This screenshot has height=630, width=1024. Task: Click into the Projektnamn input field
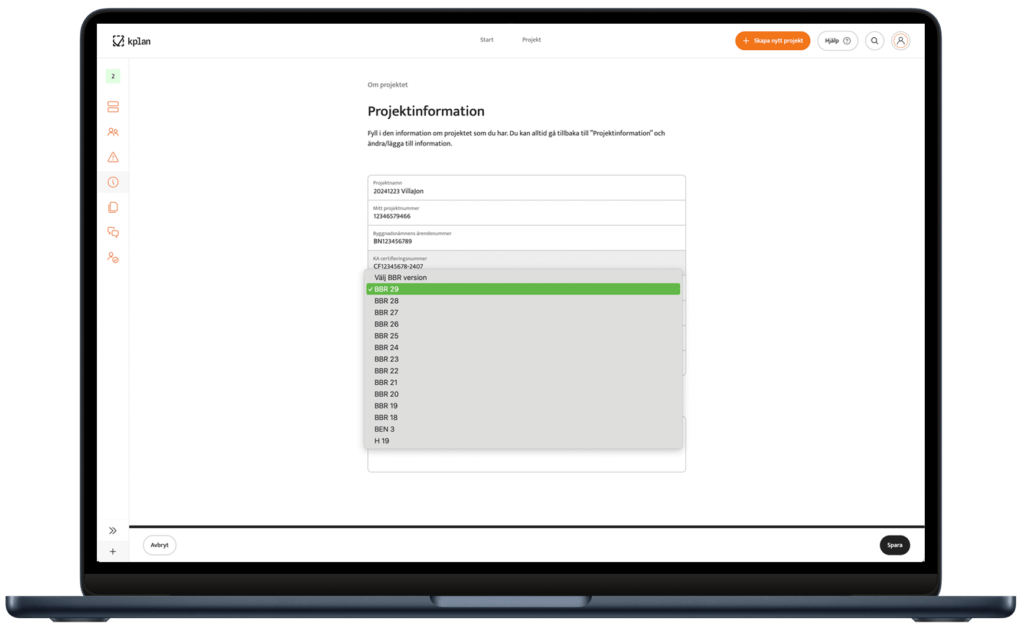pos(526,188)
